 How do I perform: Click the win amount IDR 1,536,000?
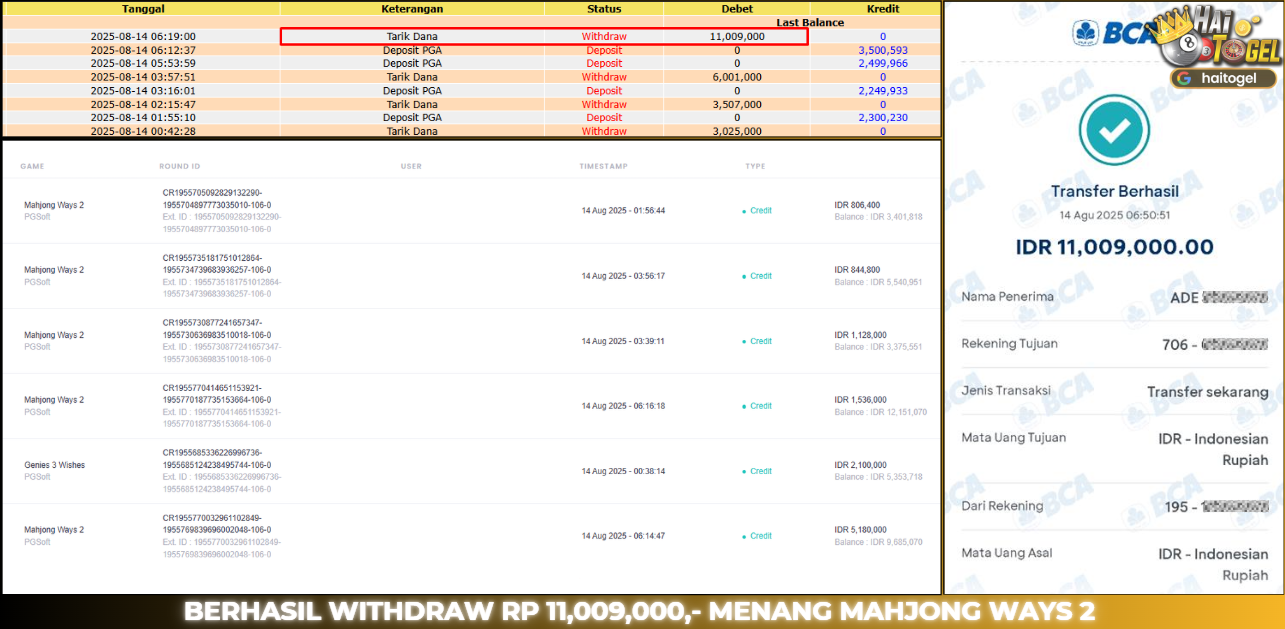pos(860,400)
